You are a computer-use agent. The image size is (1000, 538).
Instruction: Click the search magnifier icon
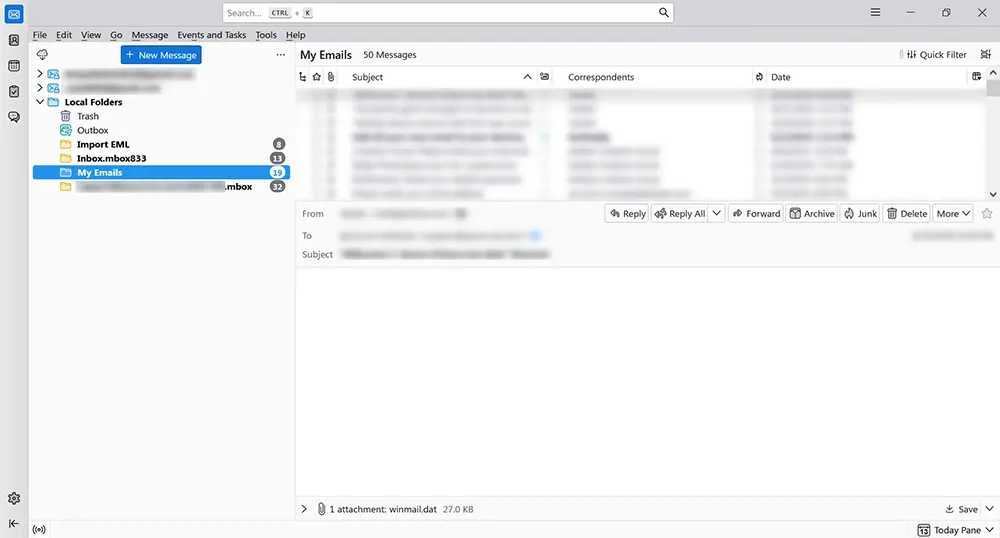pyautogui.click(x=663, y=12)
